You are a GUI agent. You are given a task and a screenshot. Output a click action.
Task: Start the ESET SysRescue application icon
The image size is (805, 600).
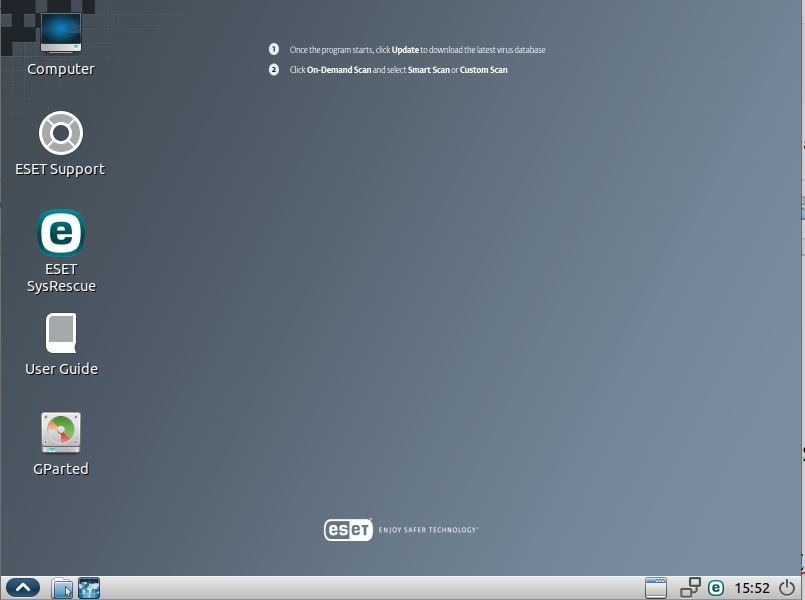click(61, 233)
